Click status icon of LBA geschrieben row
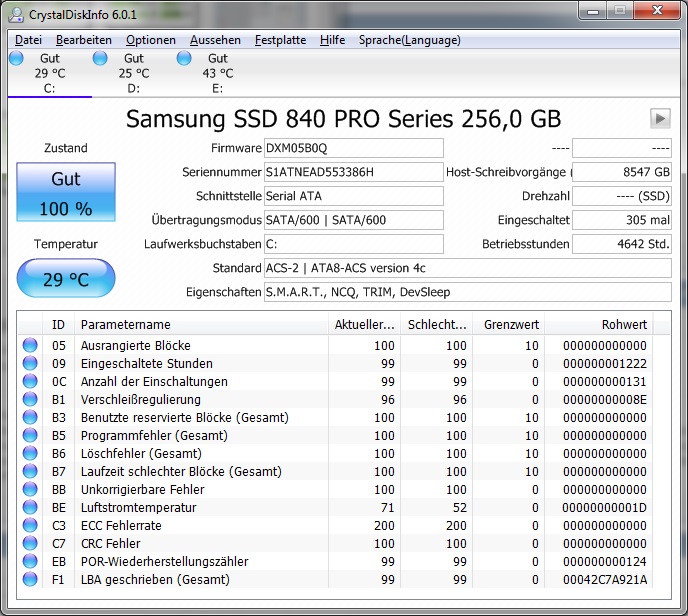 30,579
